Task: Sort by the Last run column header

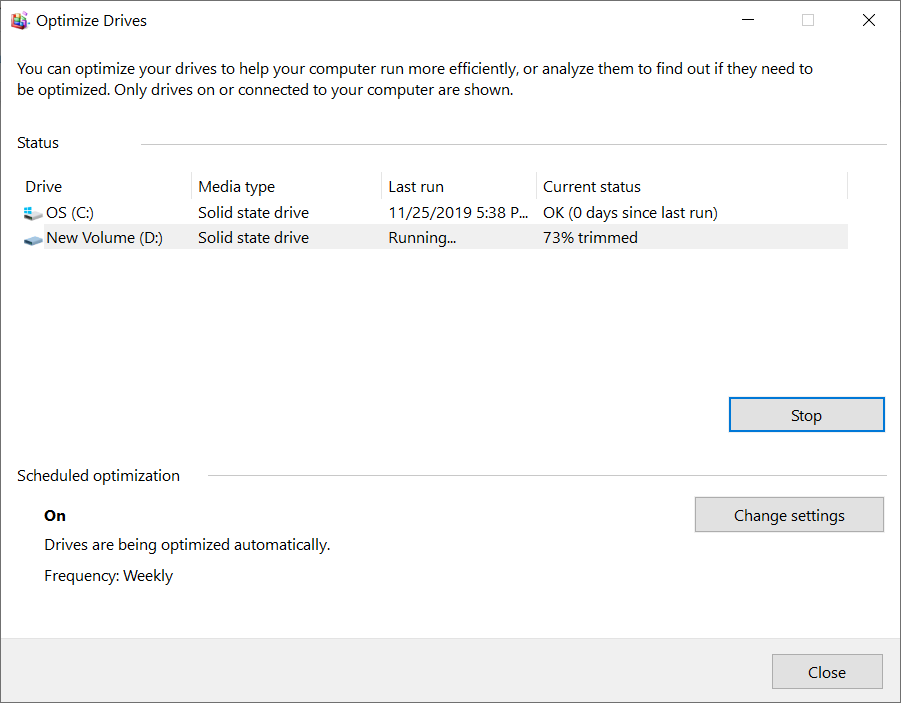Action: tap(459, 186)
